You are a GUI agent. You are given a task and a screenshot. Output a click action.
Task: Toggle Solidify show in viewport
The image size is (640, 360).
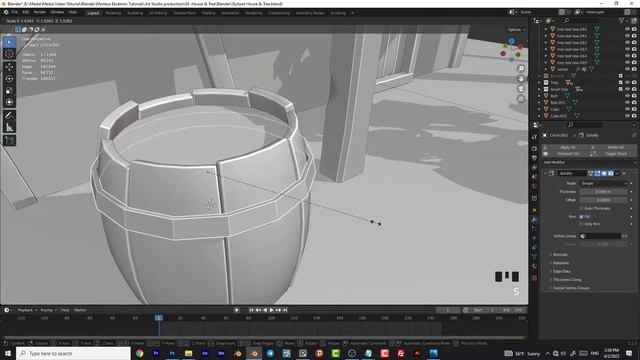[604, 173]
